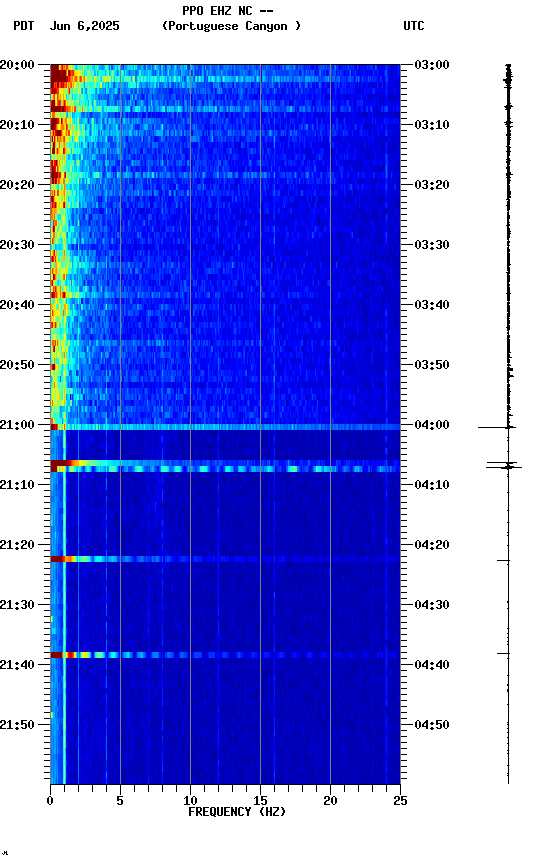Click the seismogram spike at 04:00 UTC

pos(497,427)
